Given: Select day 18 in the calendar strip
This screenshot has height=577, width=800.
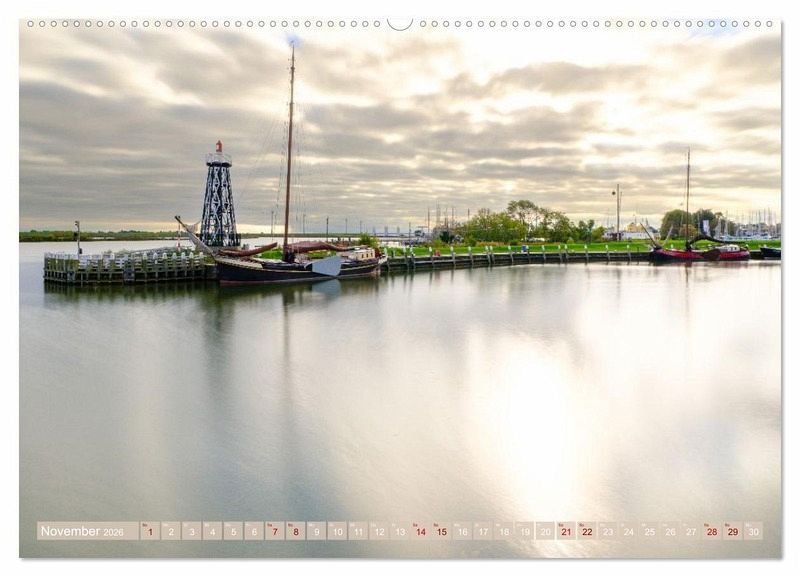Looking at the screenshot, I should (504, 531).
